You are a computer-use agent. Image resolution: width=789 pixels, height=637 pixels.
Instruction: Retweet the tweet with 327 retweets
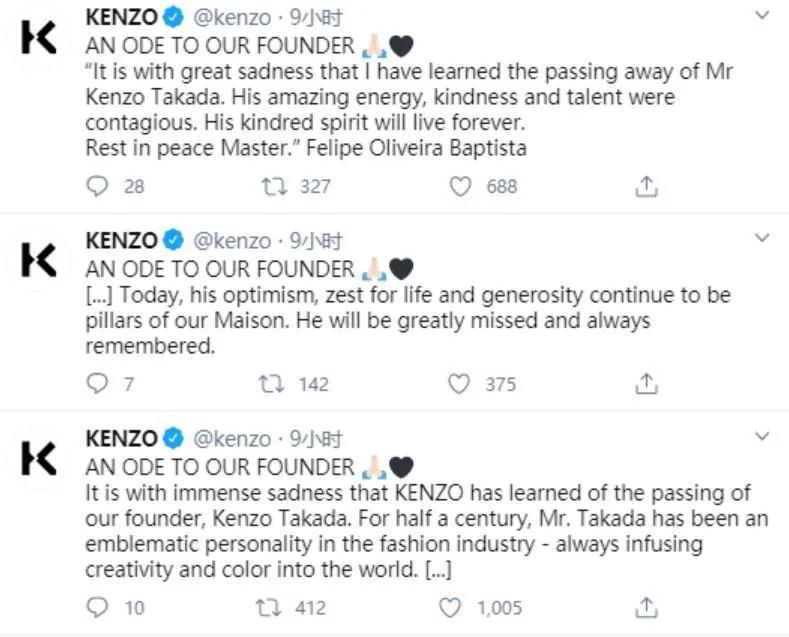coord(272,186)
